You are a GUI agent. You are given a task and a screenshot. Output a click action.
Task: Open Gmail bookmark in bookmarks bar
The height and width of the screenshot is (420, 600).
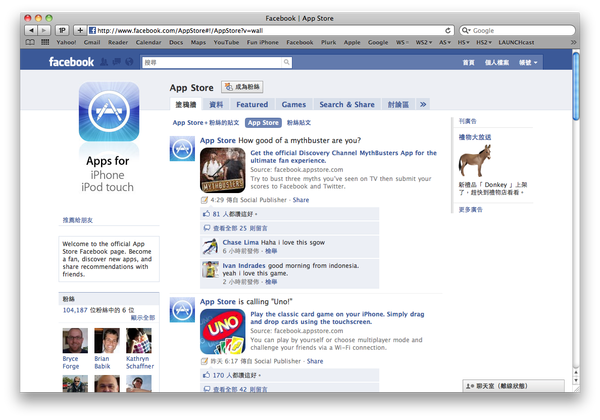pyautogui.click(x=92, y=42)
